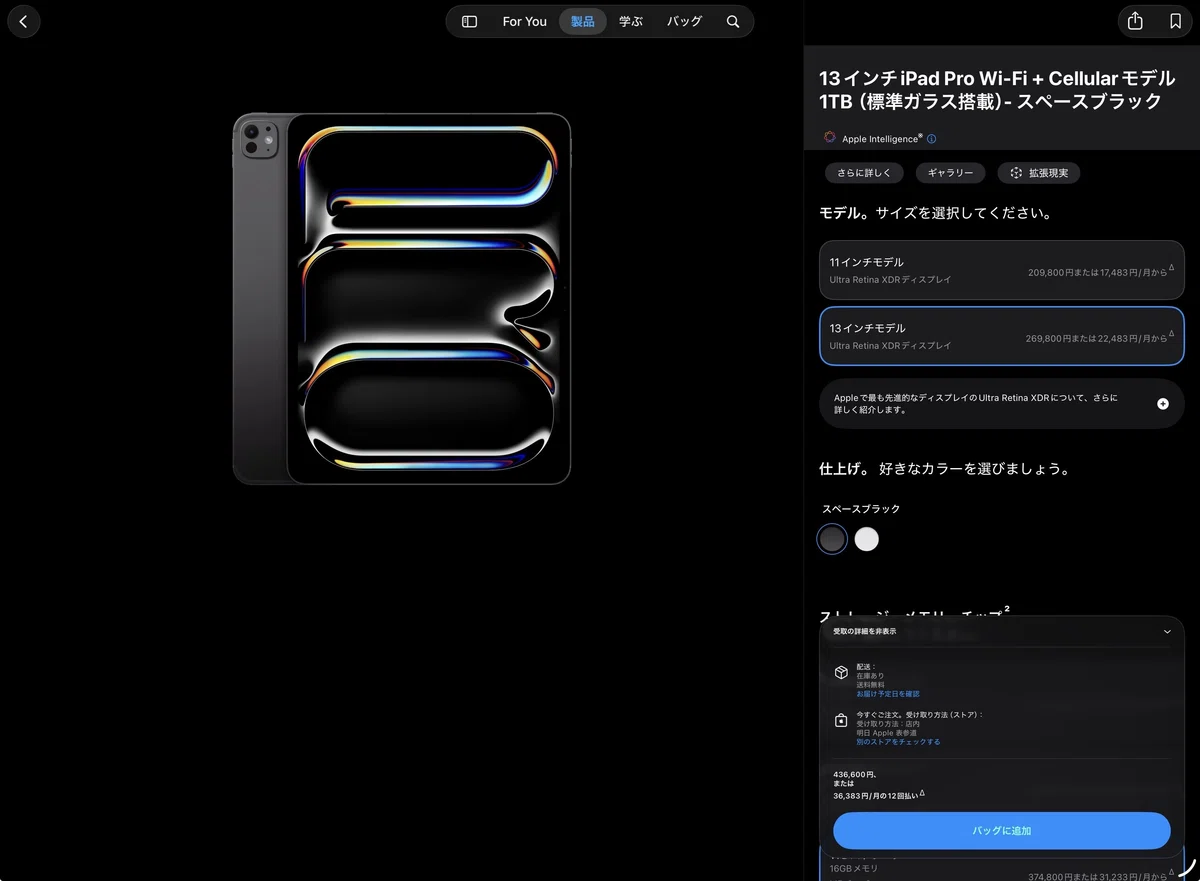The image size is (1200, 881).
Task: Launch 拡張現実 AR view
Action: pyautogui.click(x=1039, y=173)
